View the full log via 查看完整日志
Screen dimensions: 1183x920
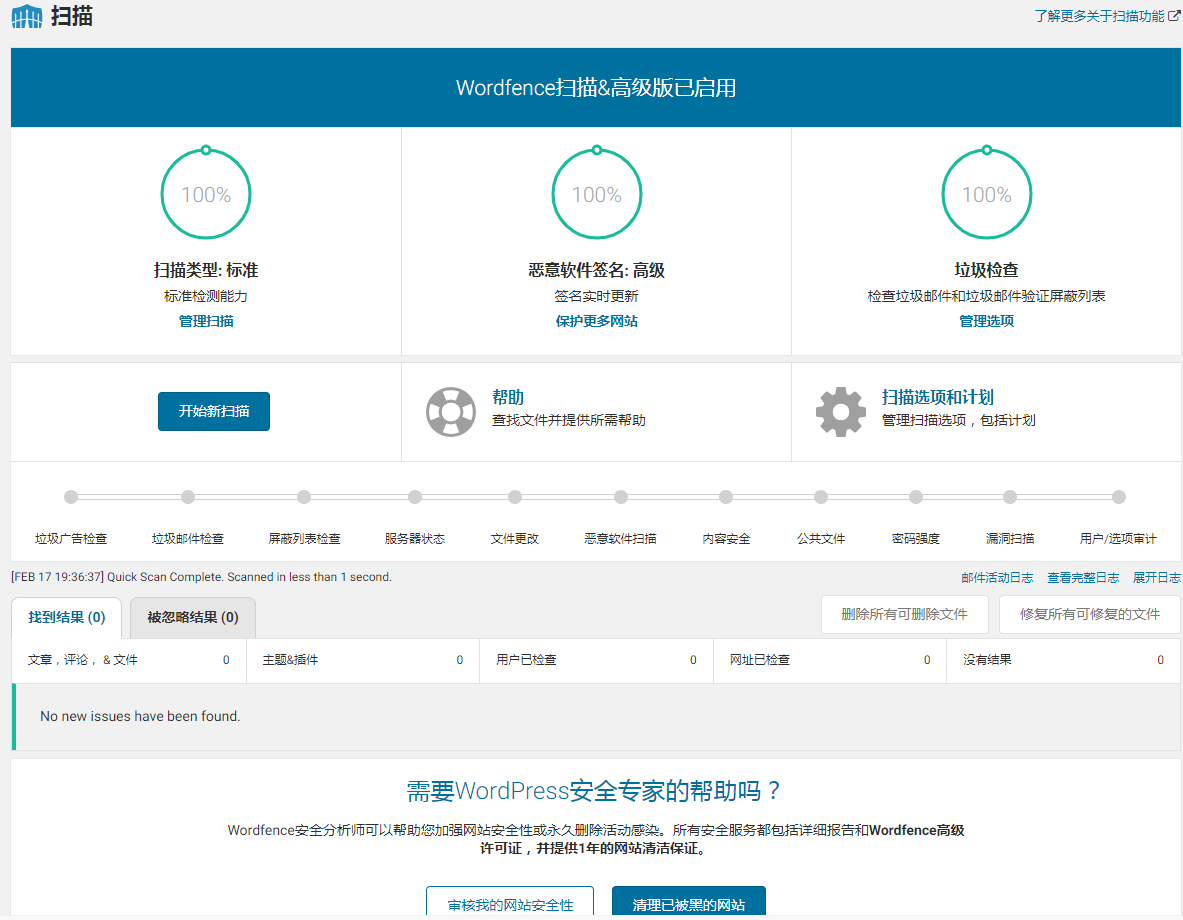(x=1083, y=577)
